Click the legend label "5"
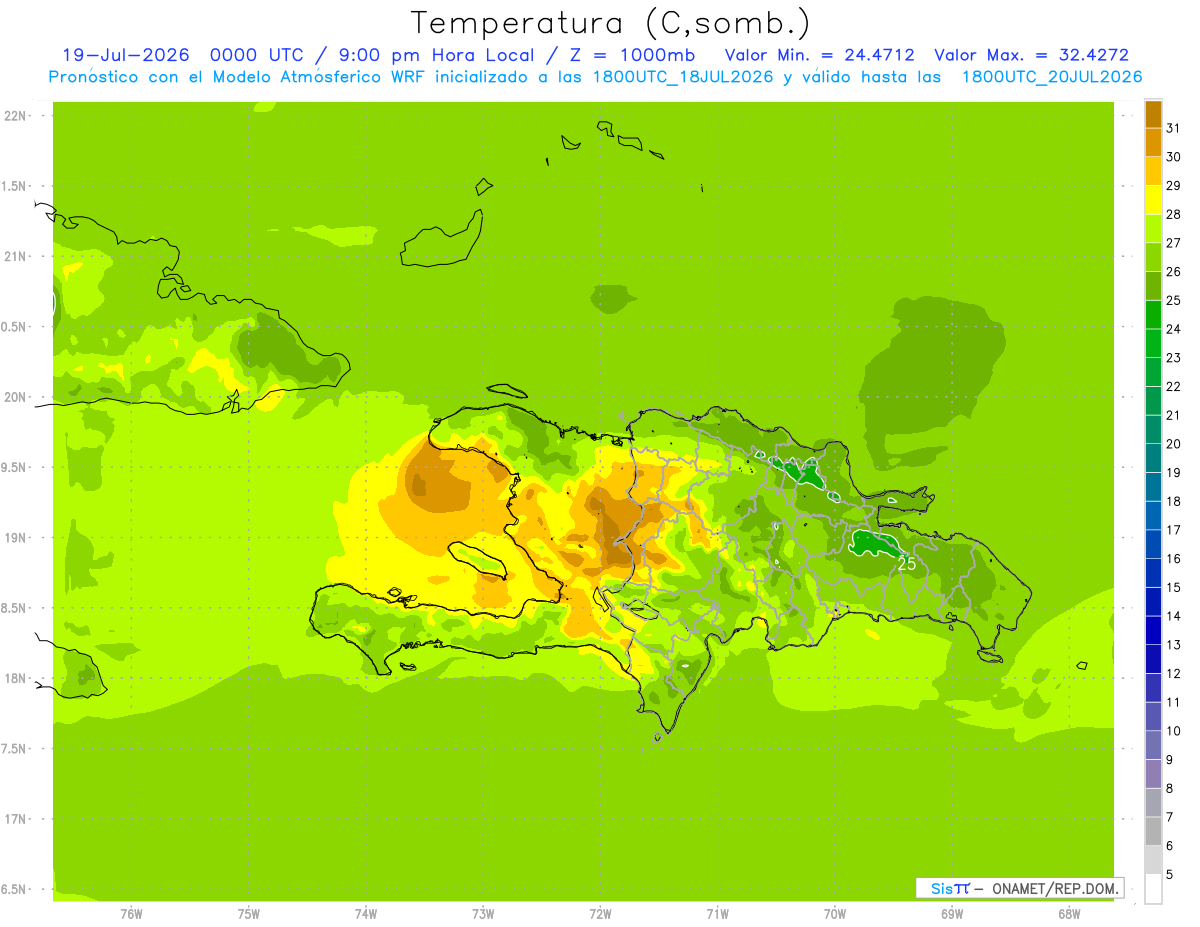This screenshot has height=927, width=1200. pos(1170,874)
